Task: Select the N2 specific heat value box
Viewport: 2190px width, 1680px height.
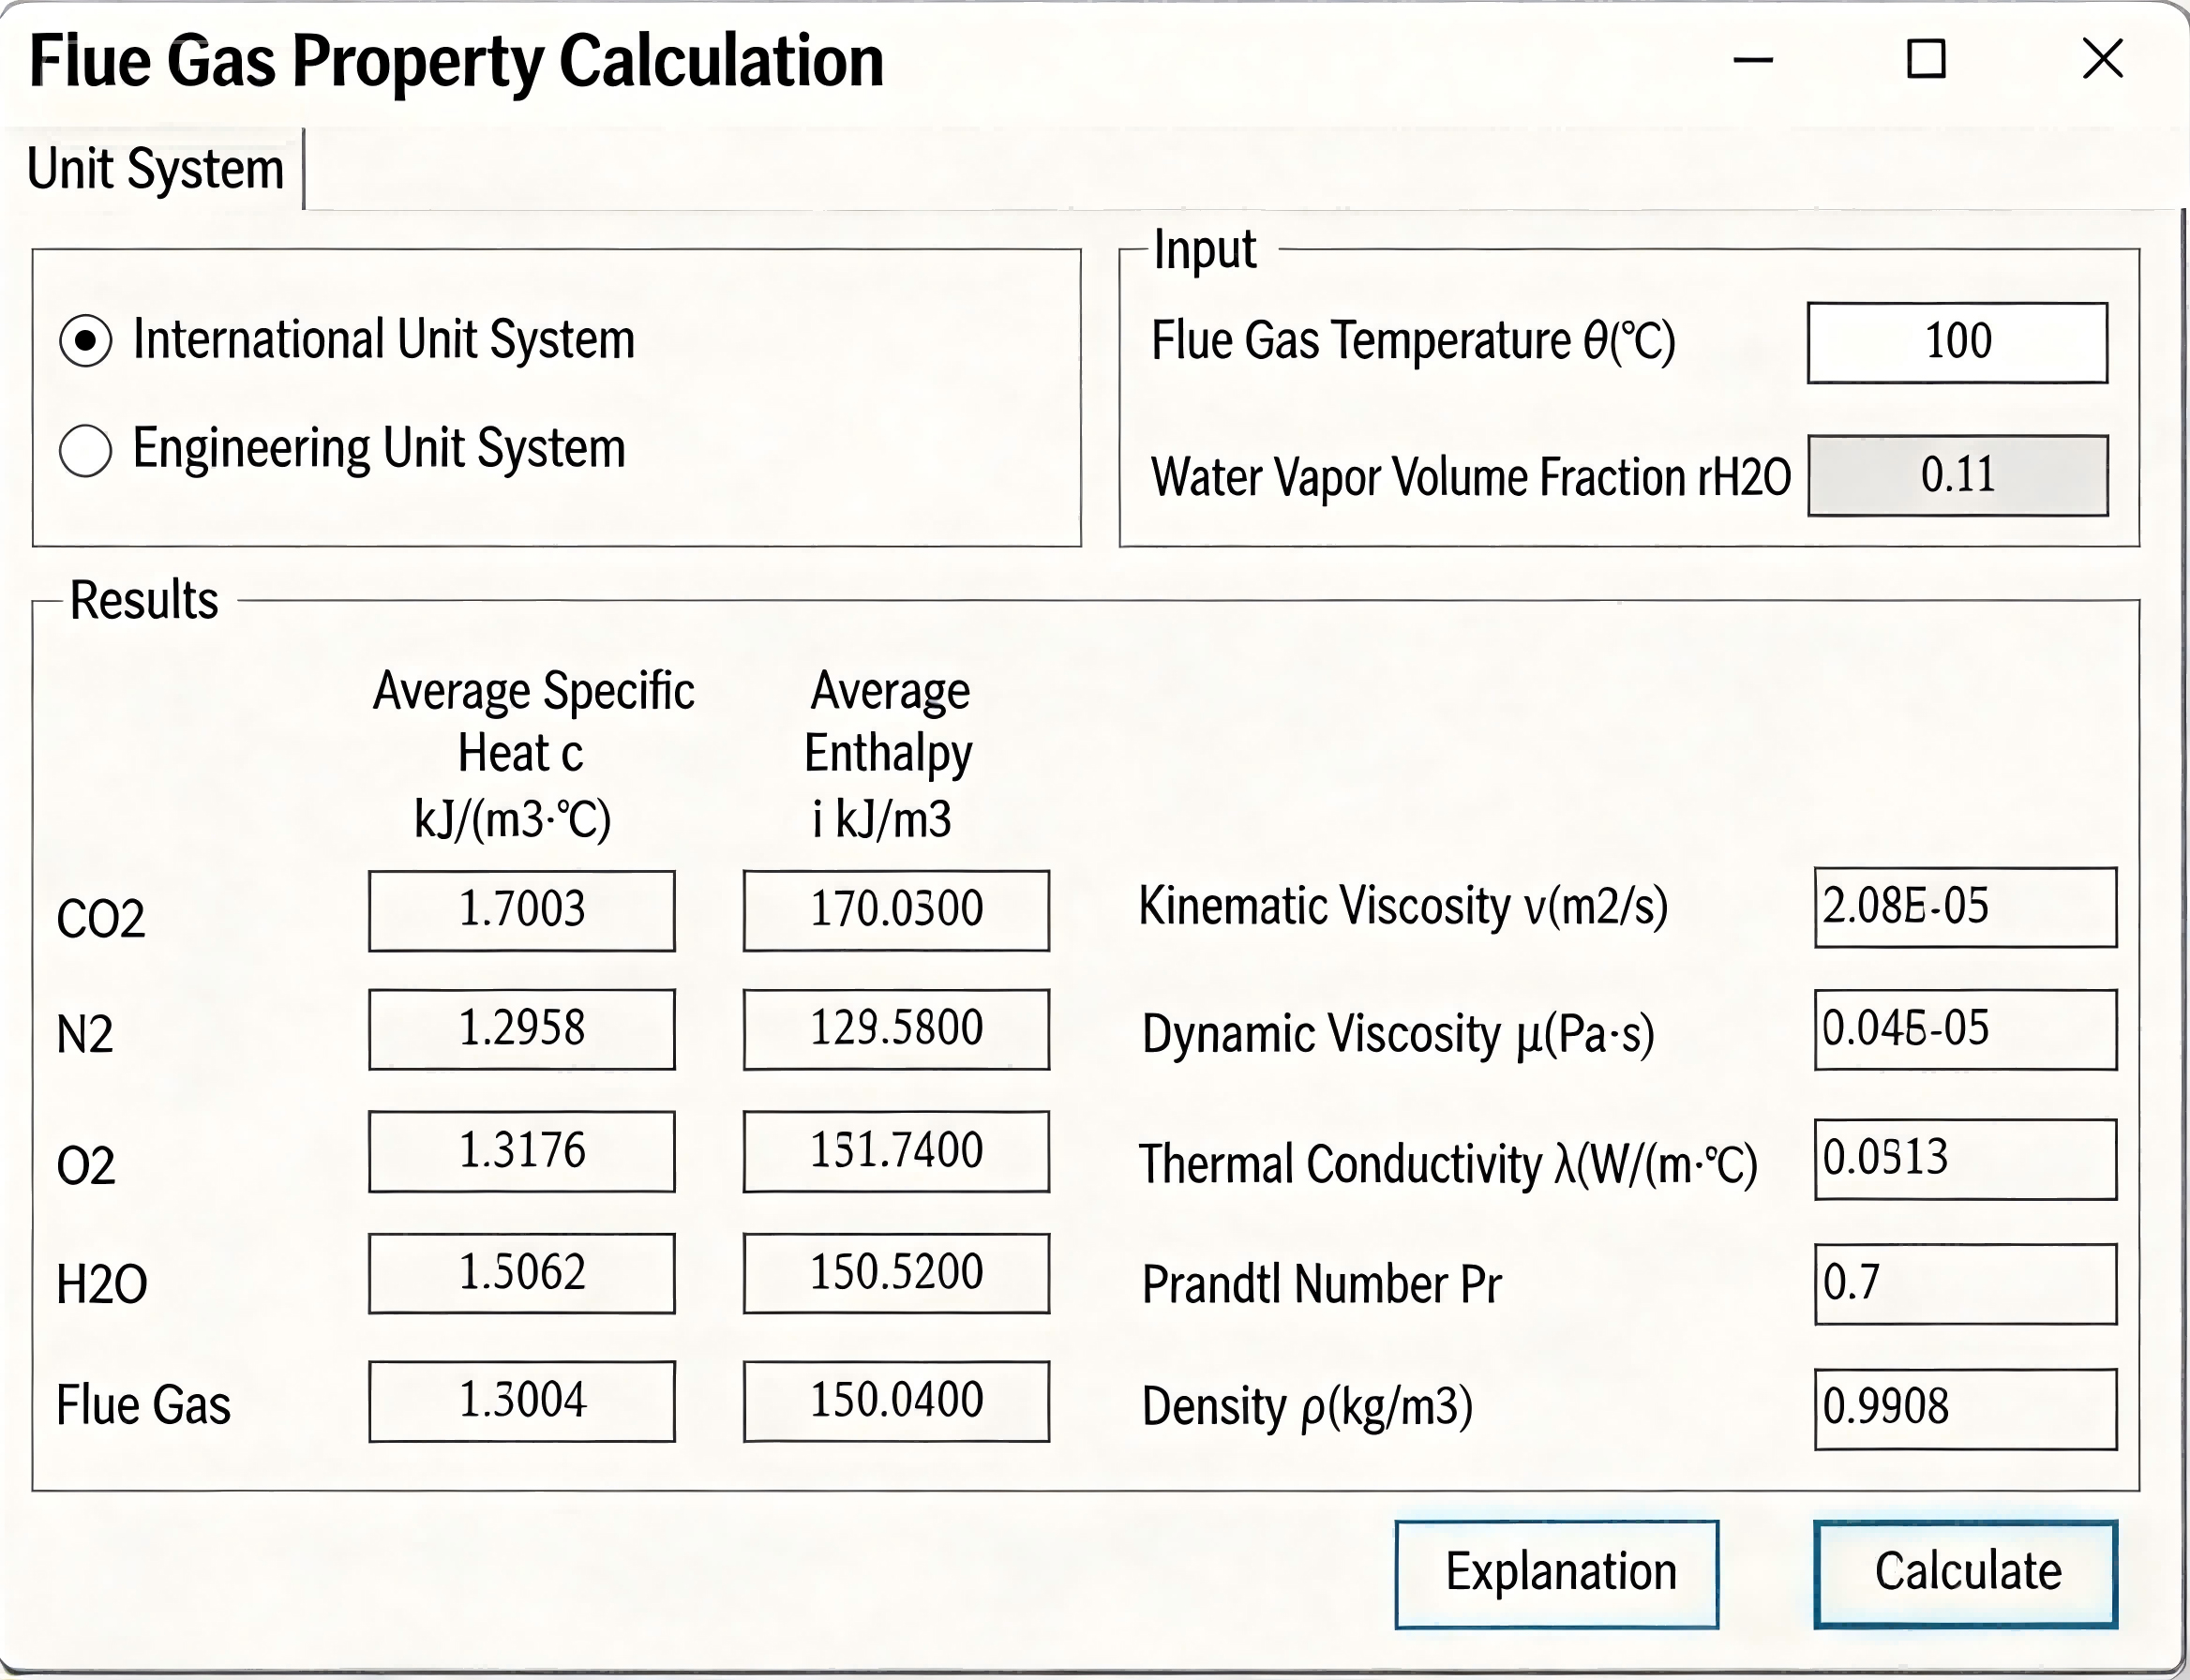Action: click(521, 1029)
